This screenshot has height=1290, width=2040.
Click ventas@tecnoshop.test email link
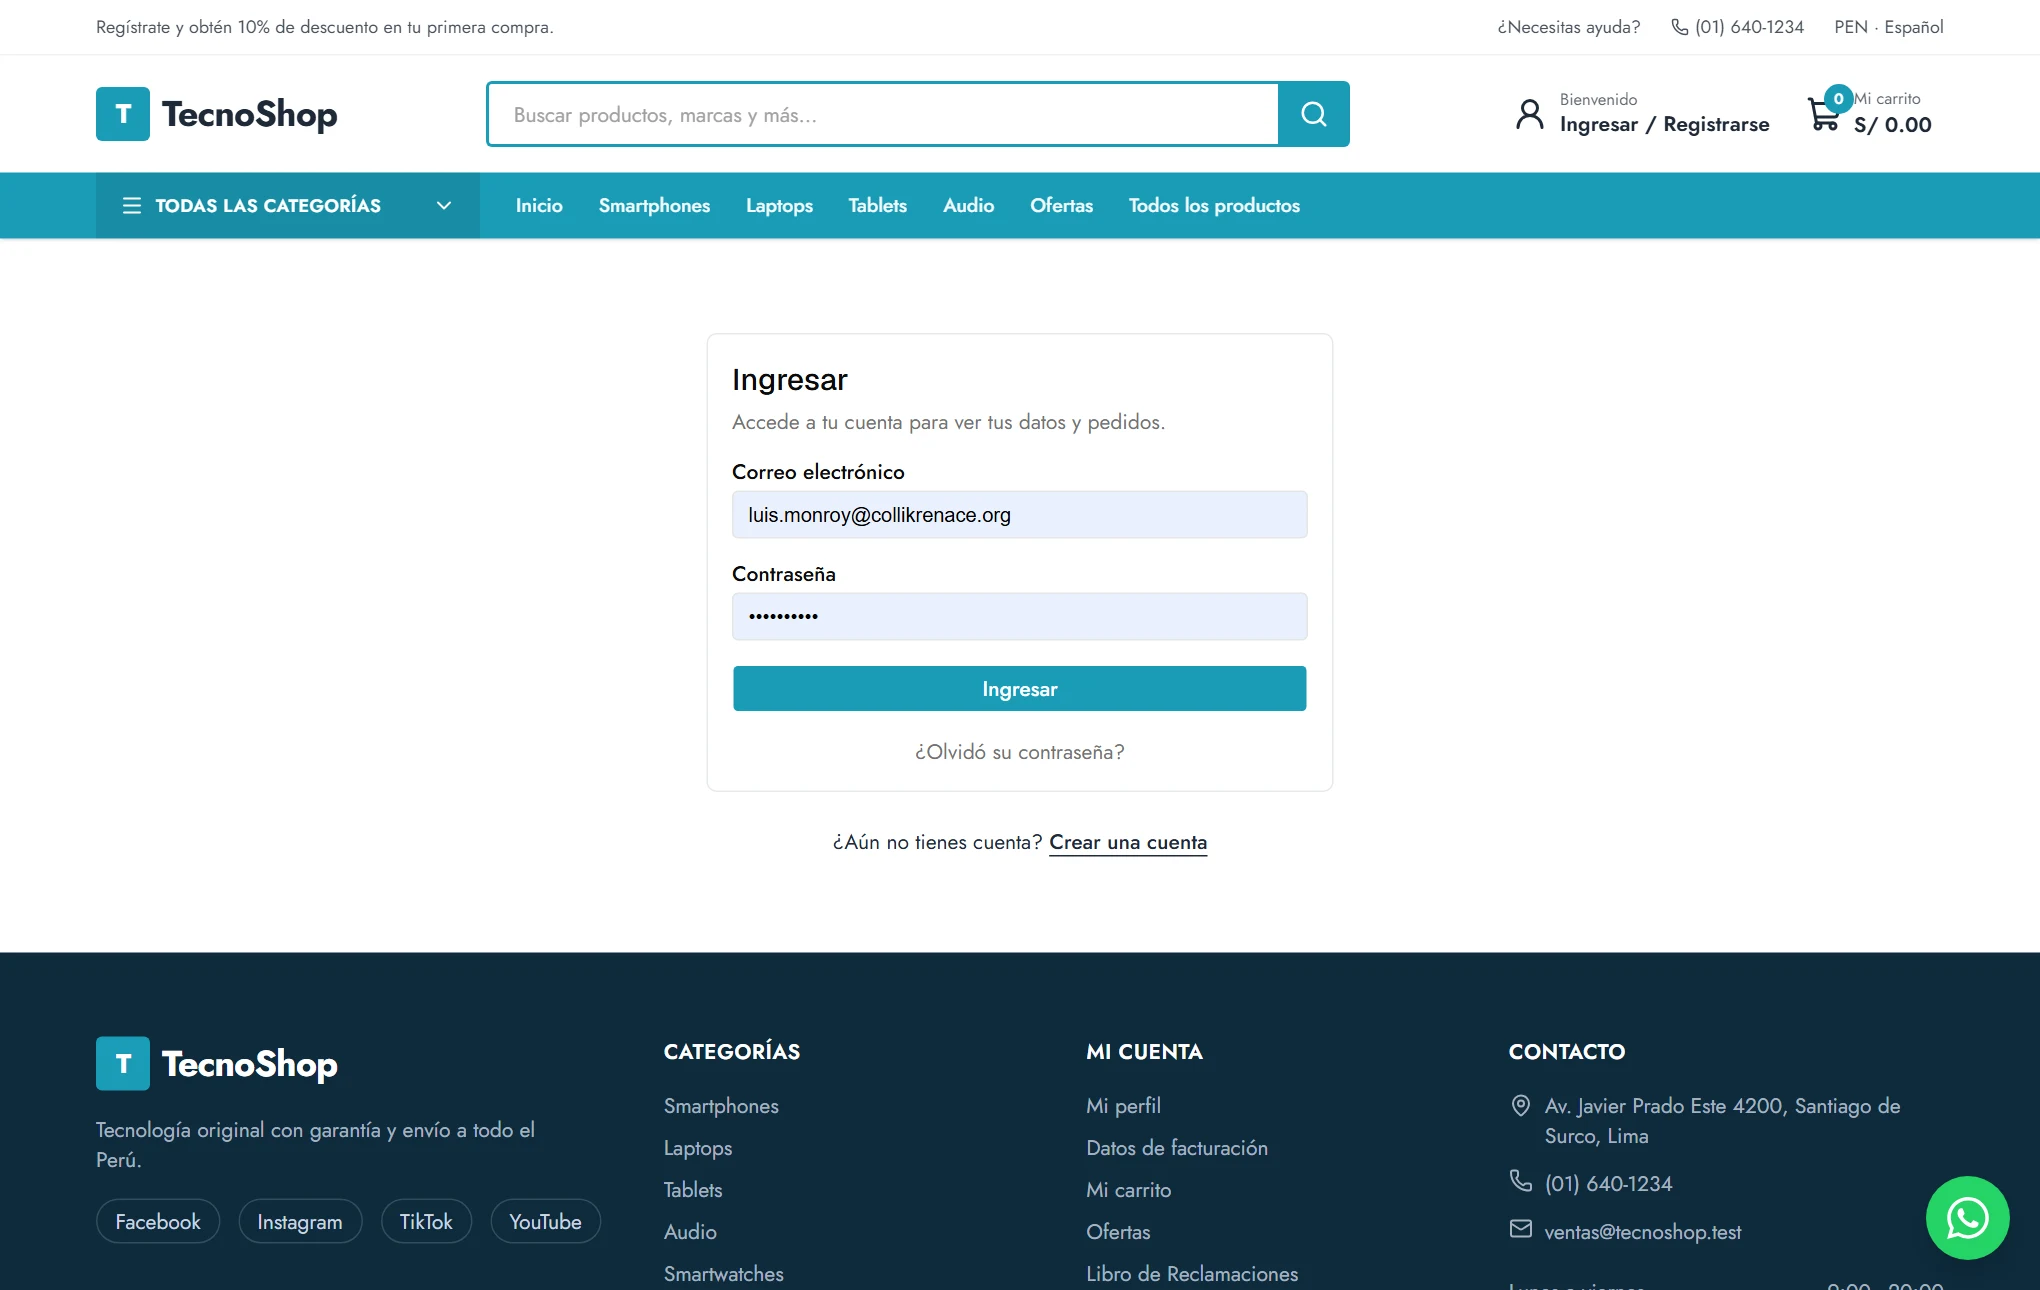pos(1643,1231)
